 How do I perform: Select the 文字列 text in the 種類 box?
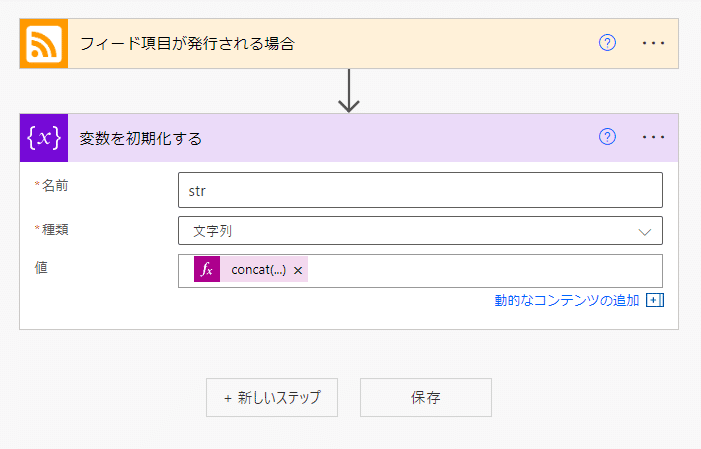pyautogui.click(x=213, y=231)
